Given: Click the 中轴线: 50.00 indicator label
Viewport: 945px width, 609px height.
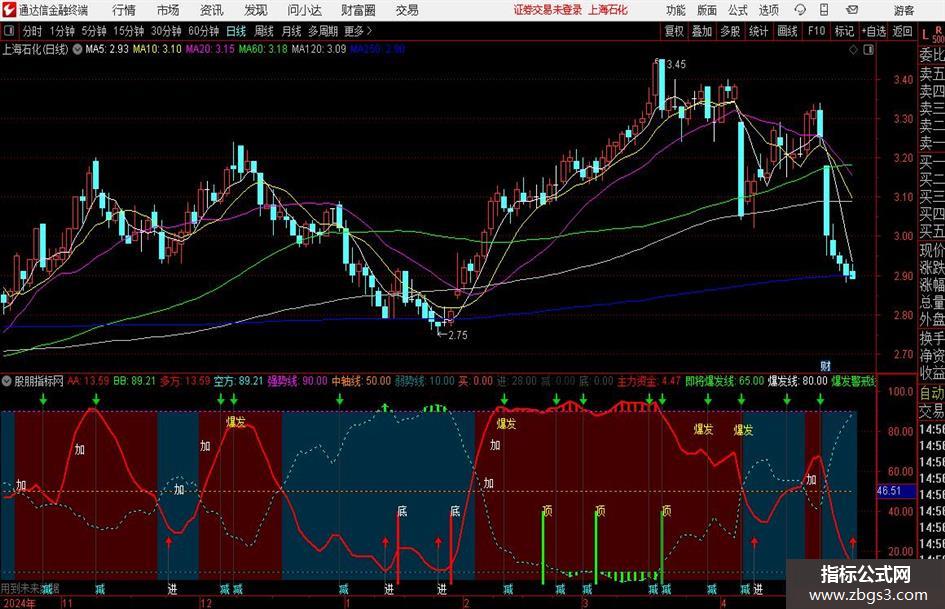Looking at the screenshot, I should 361,381.
